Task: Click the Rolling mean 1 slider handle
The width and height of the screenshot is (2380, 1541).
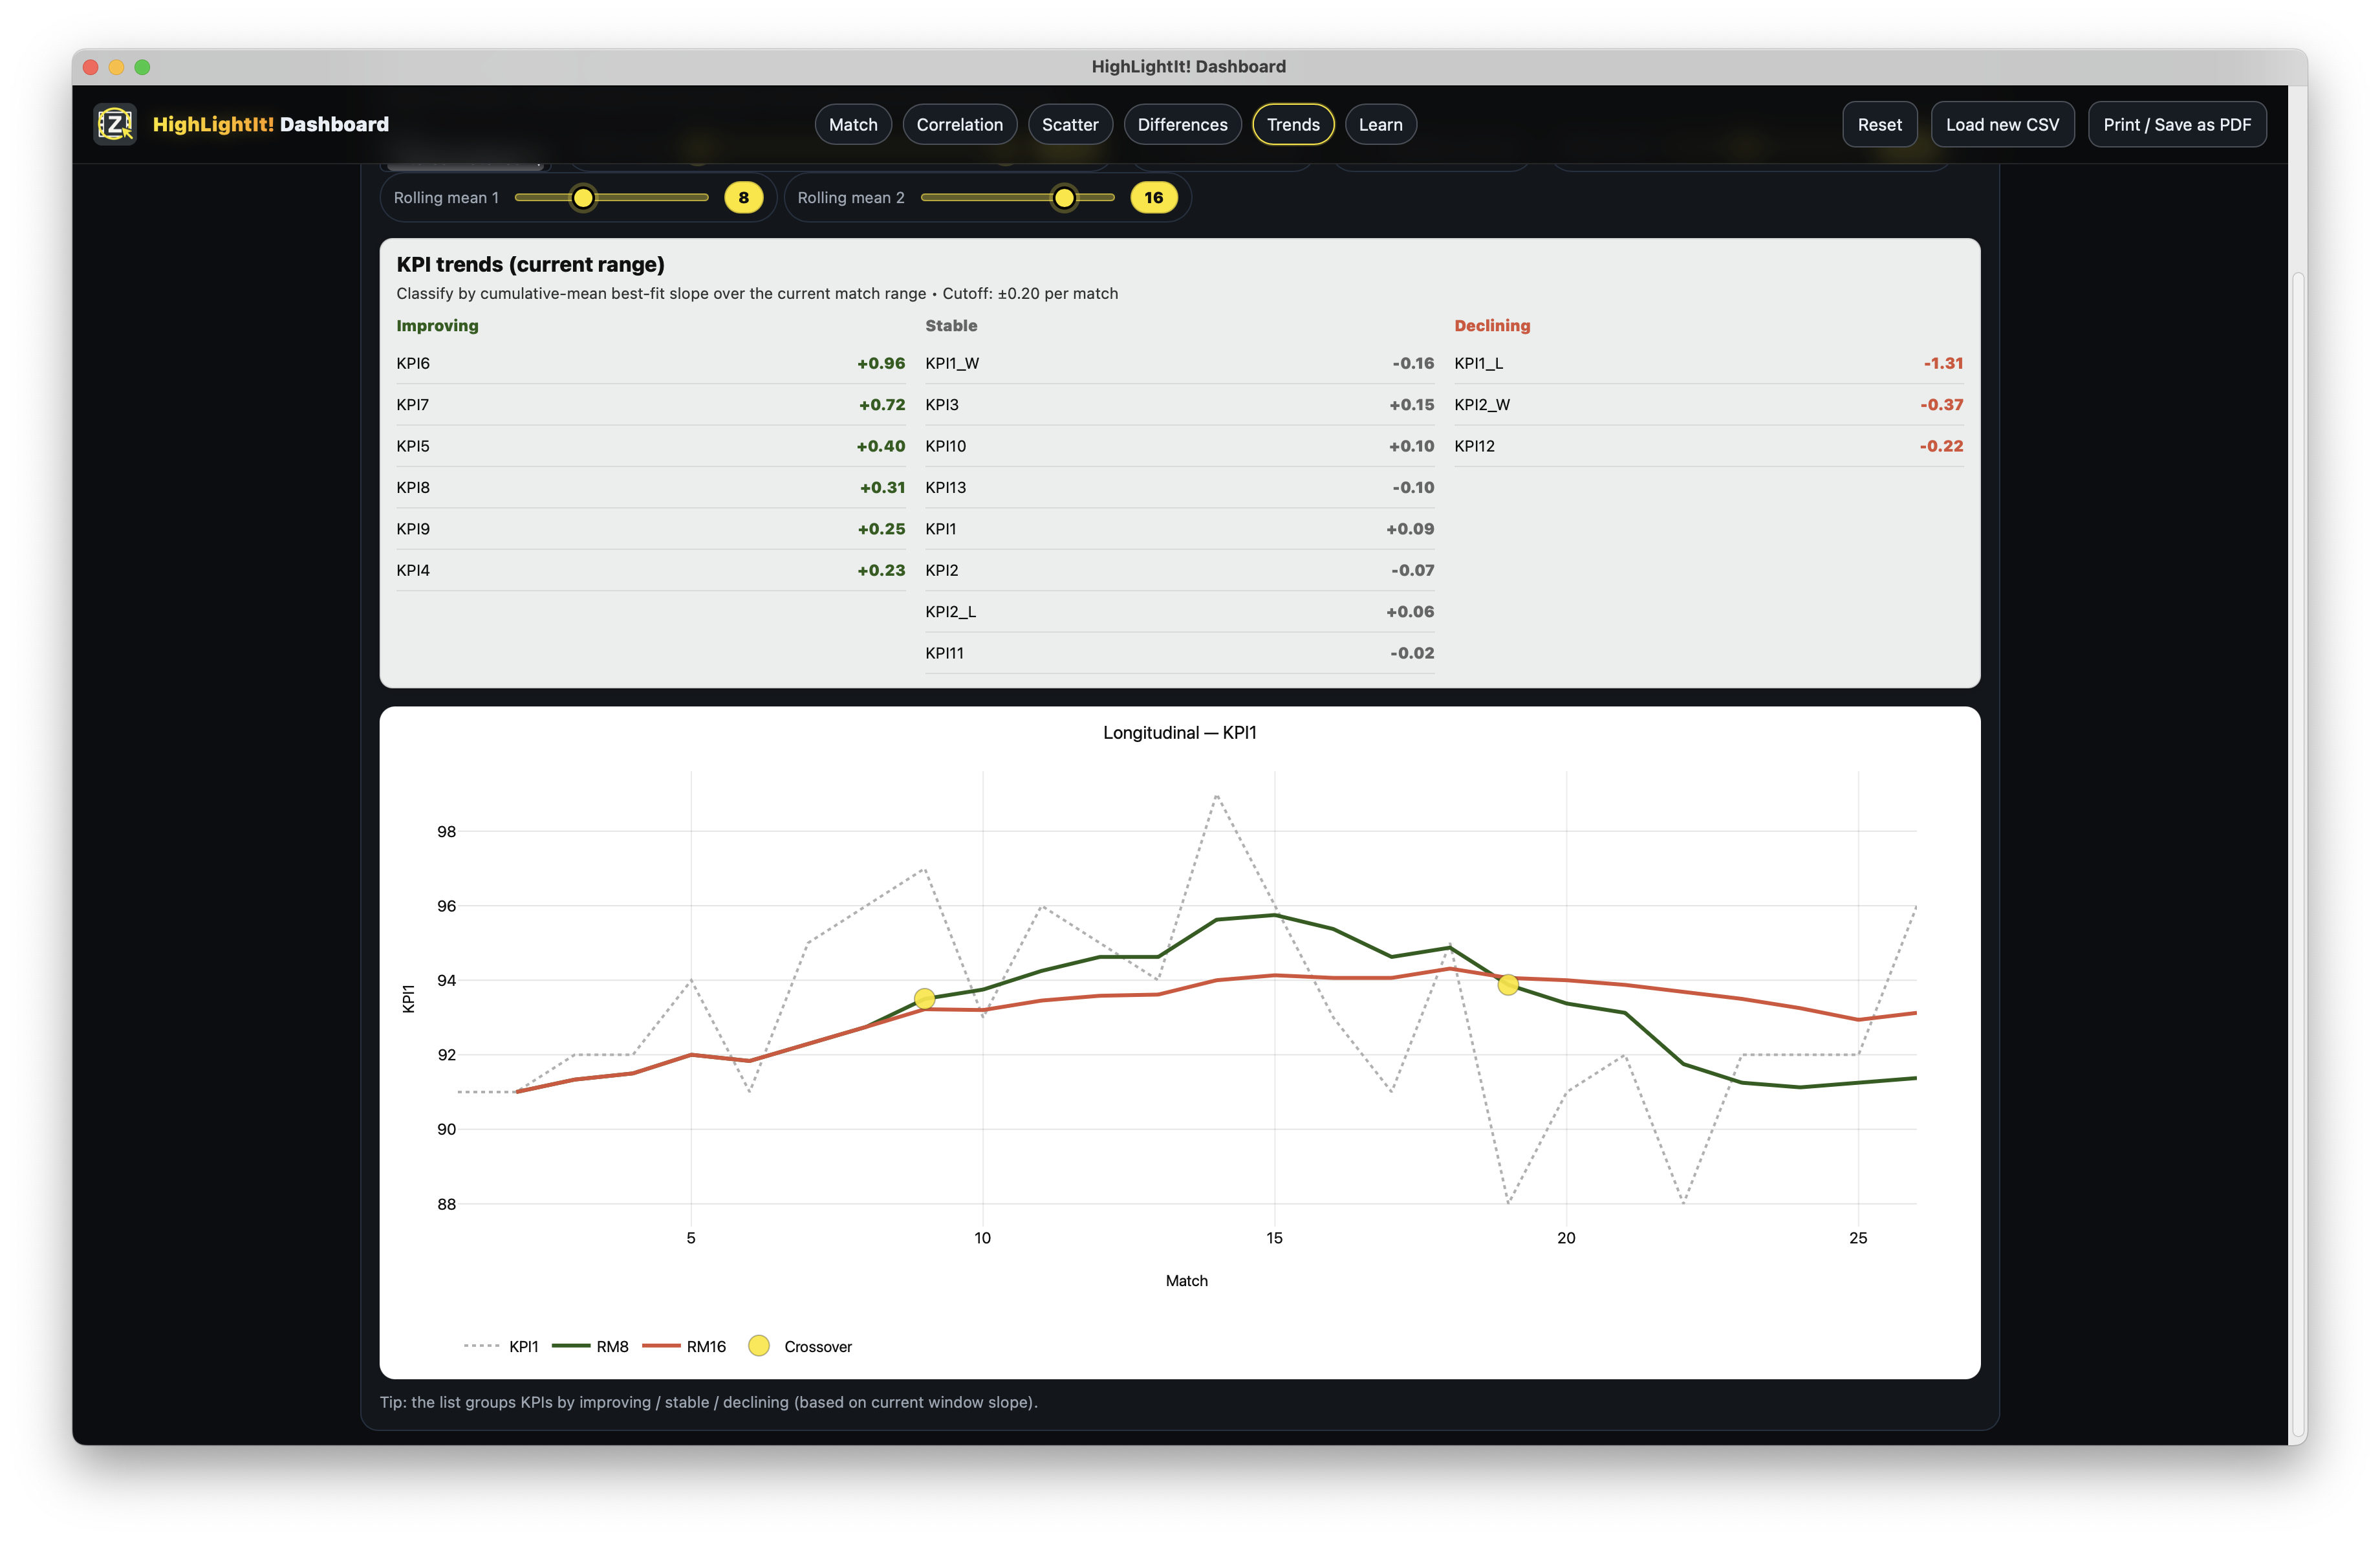Action: [583, 197]
